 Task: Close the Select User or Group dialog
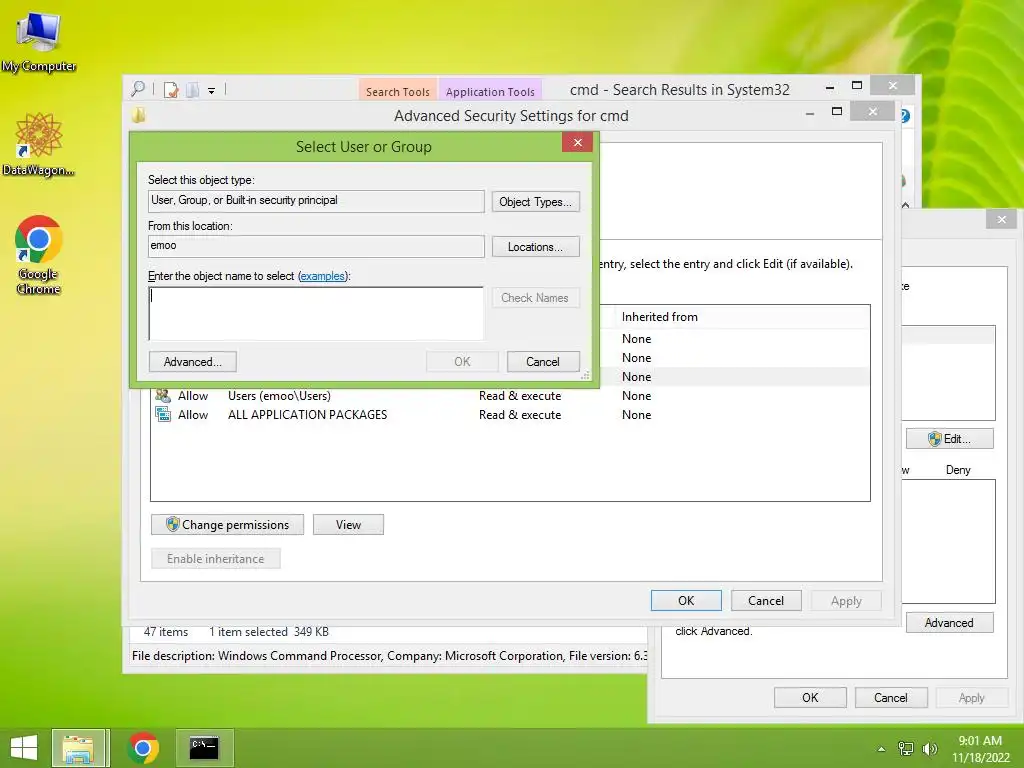(577, 142)
